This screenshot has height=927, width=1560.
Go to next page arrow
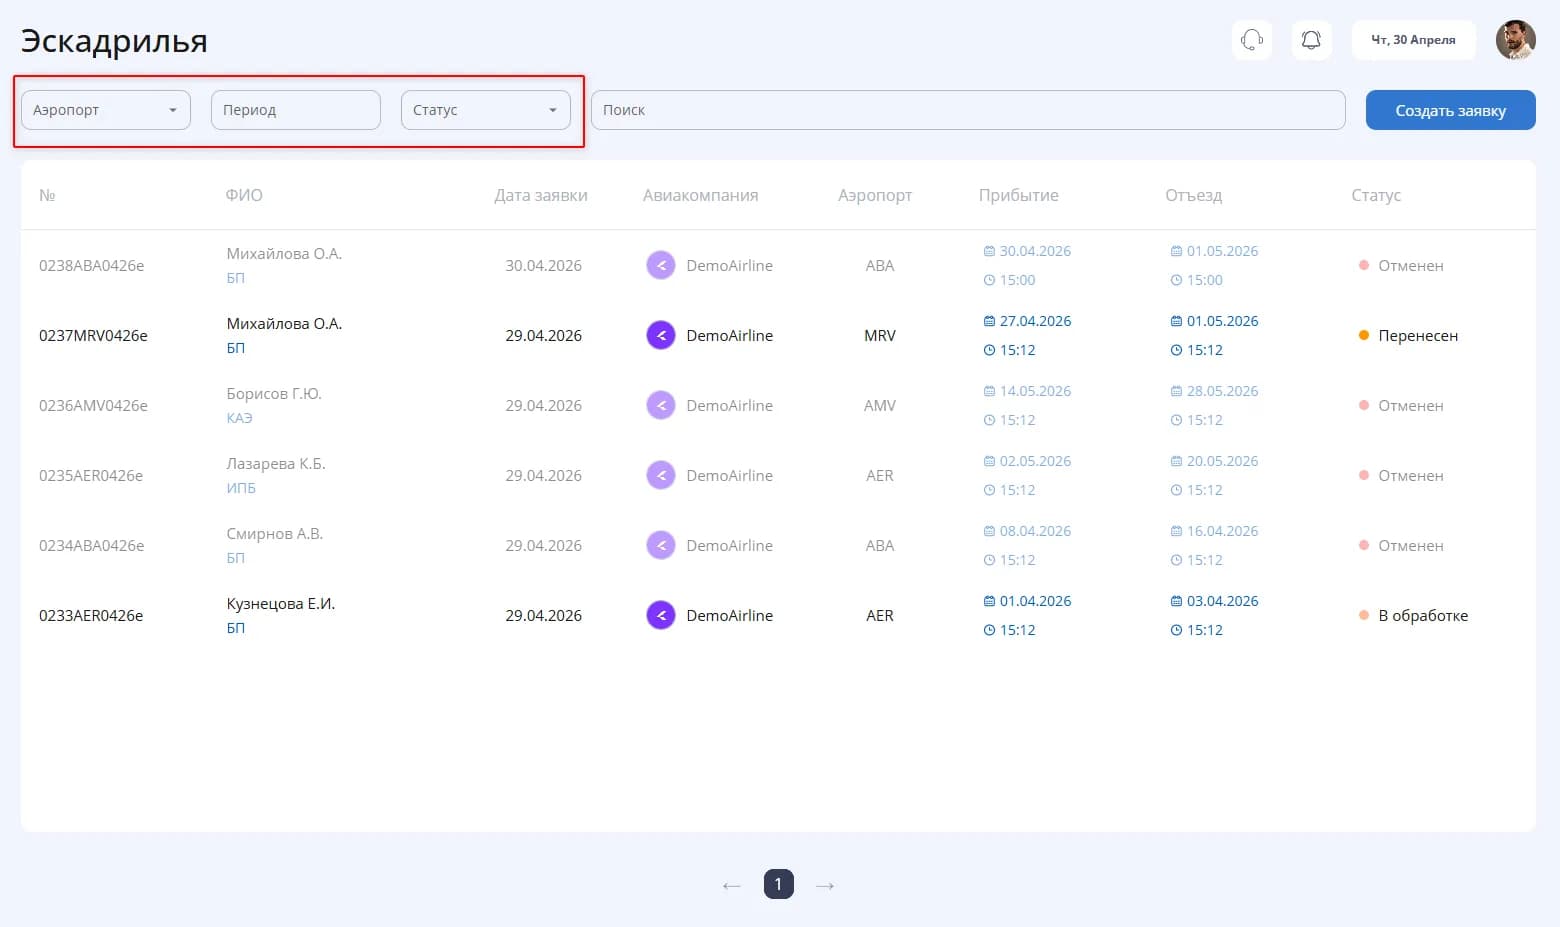tap(825, 885)
